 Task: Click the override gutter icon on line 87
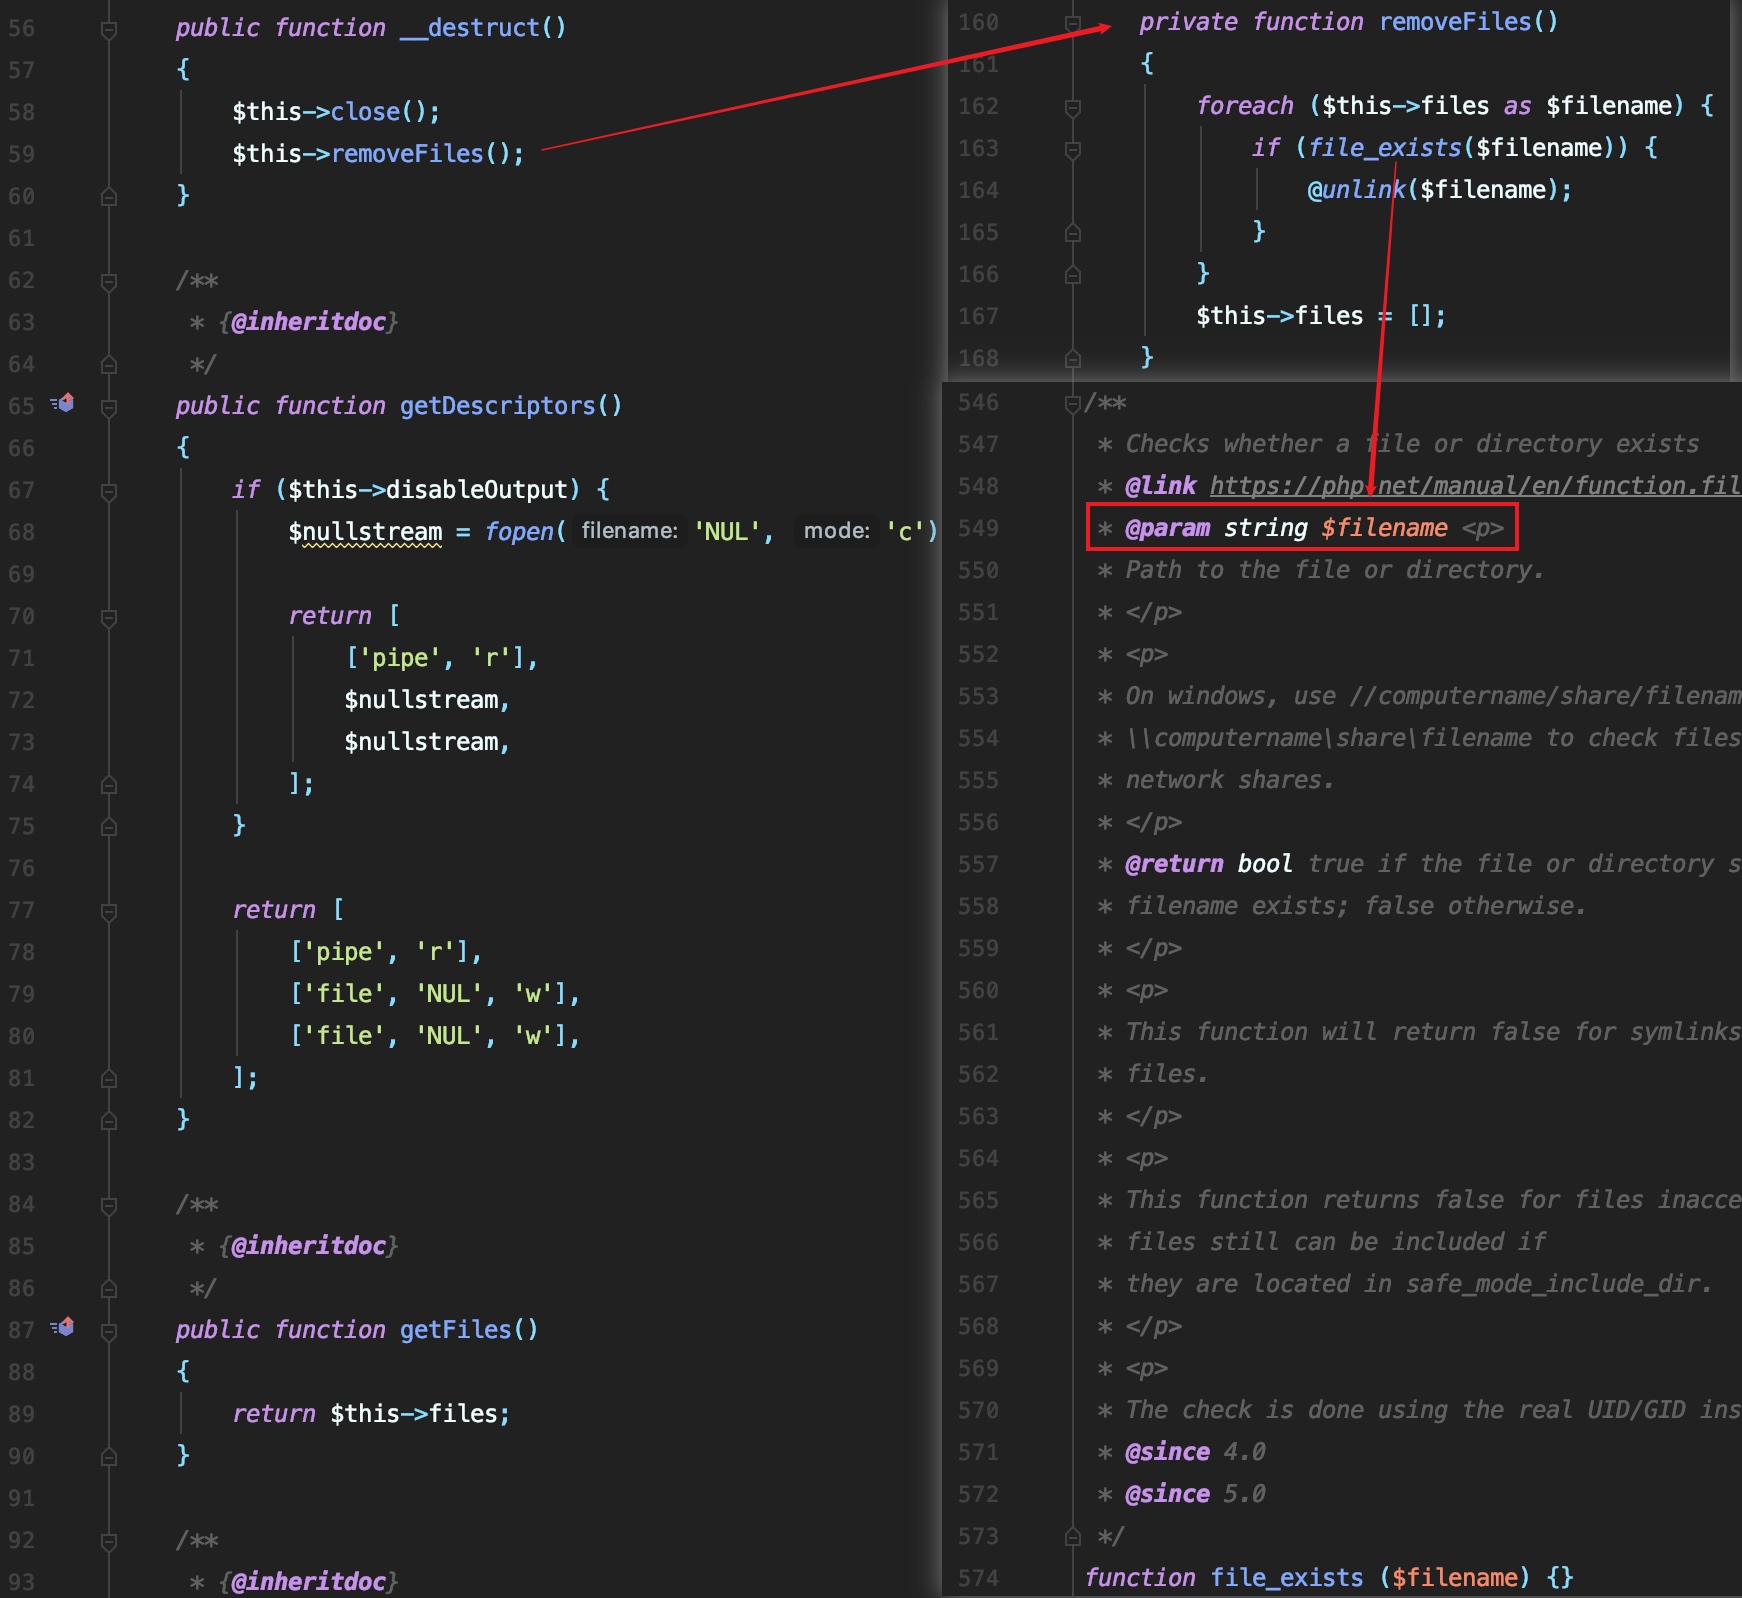63,1328
